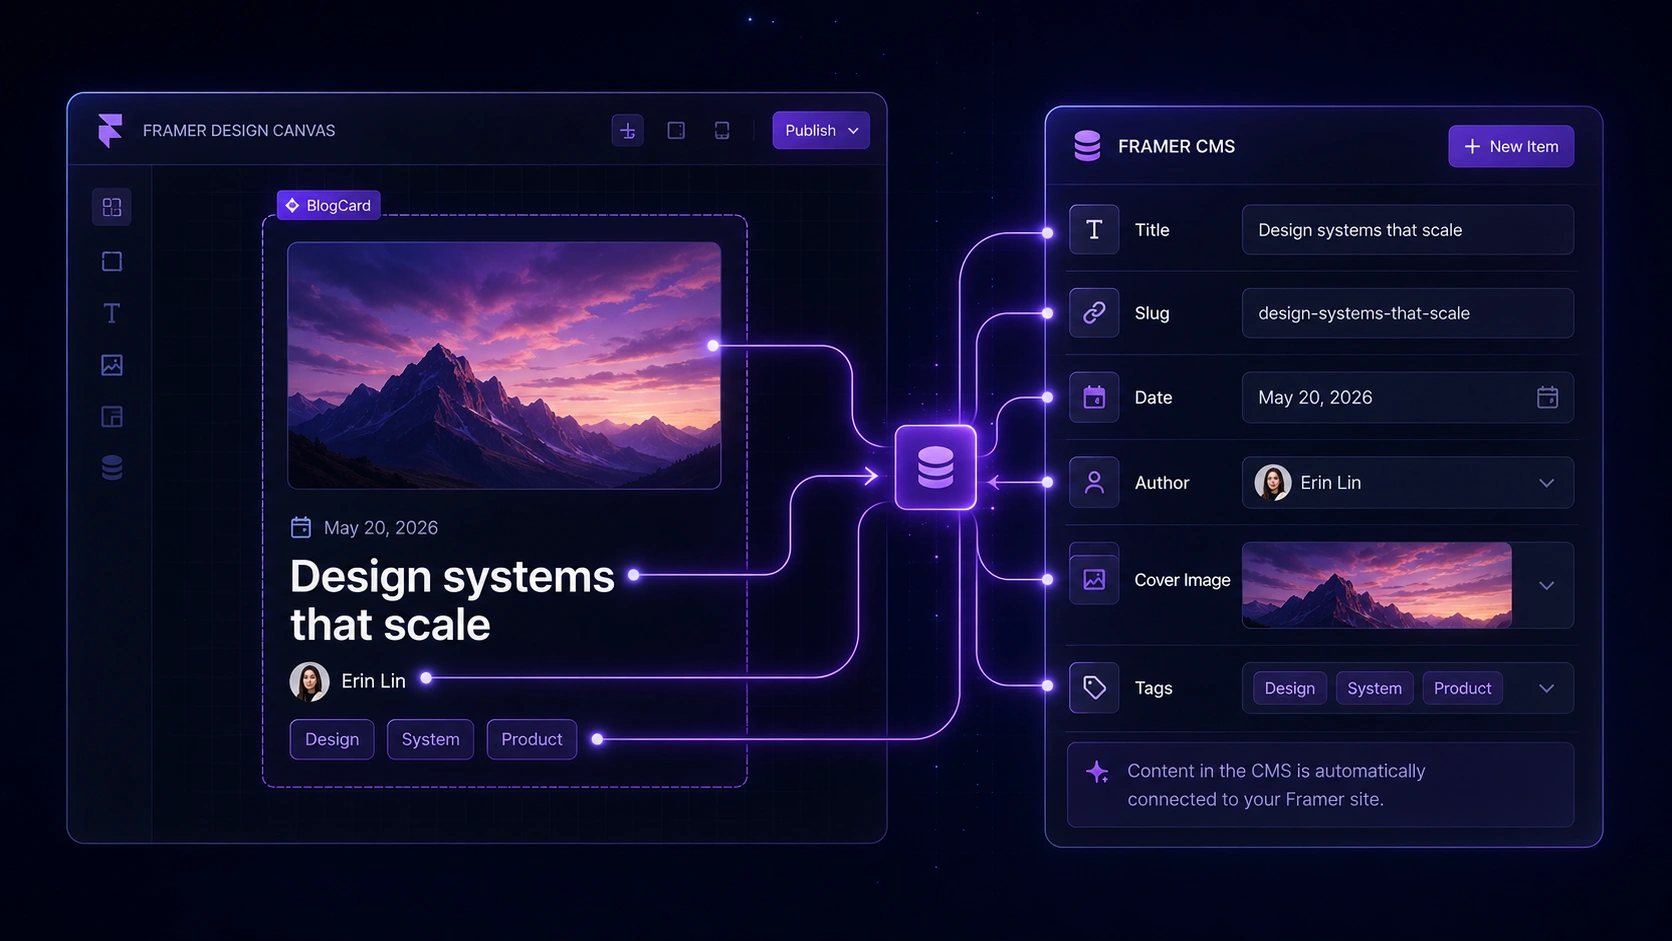This screenshot has height=941, width=1672.
Task: Select 'Erin Lin' author name in BlogCard
Action: (x=373, y=681)
